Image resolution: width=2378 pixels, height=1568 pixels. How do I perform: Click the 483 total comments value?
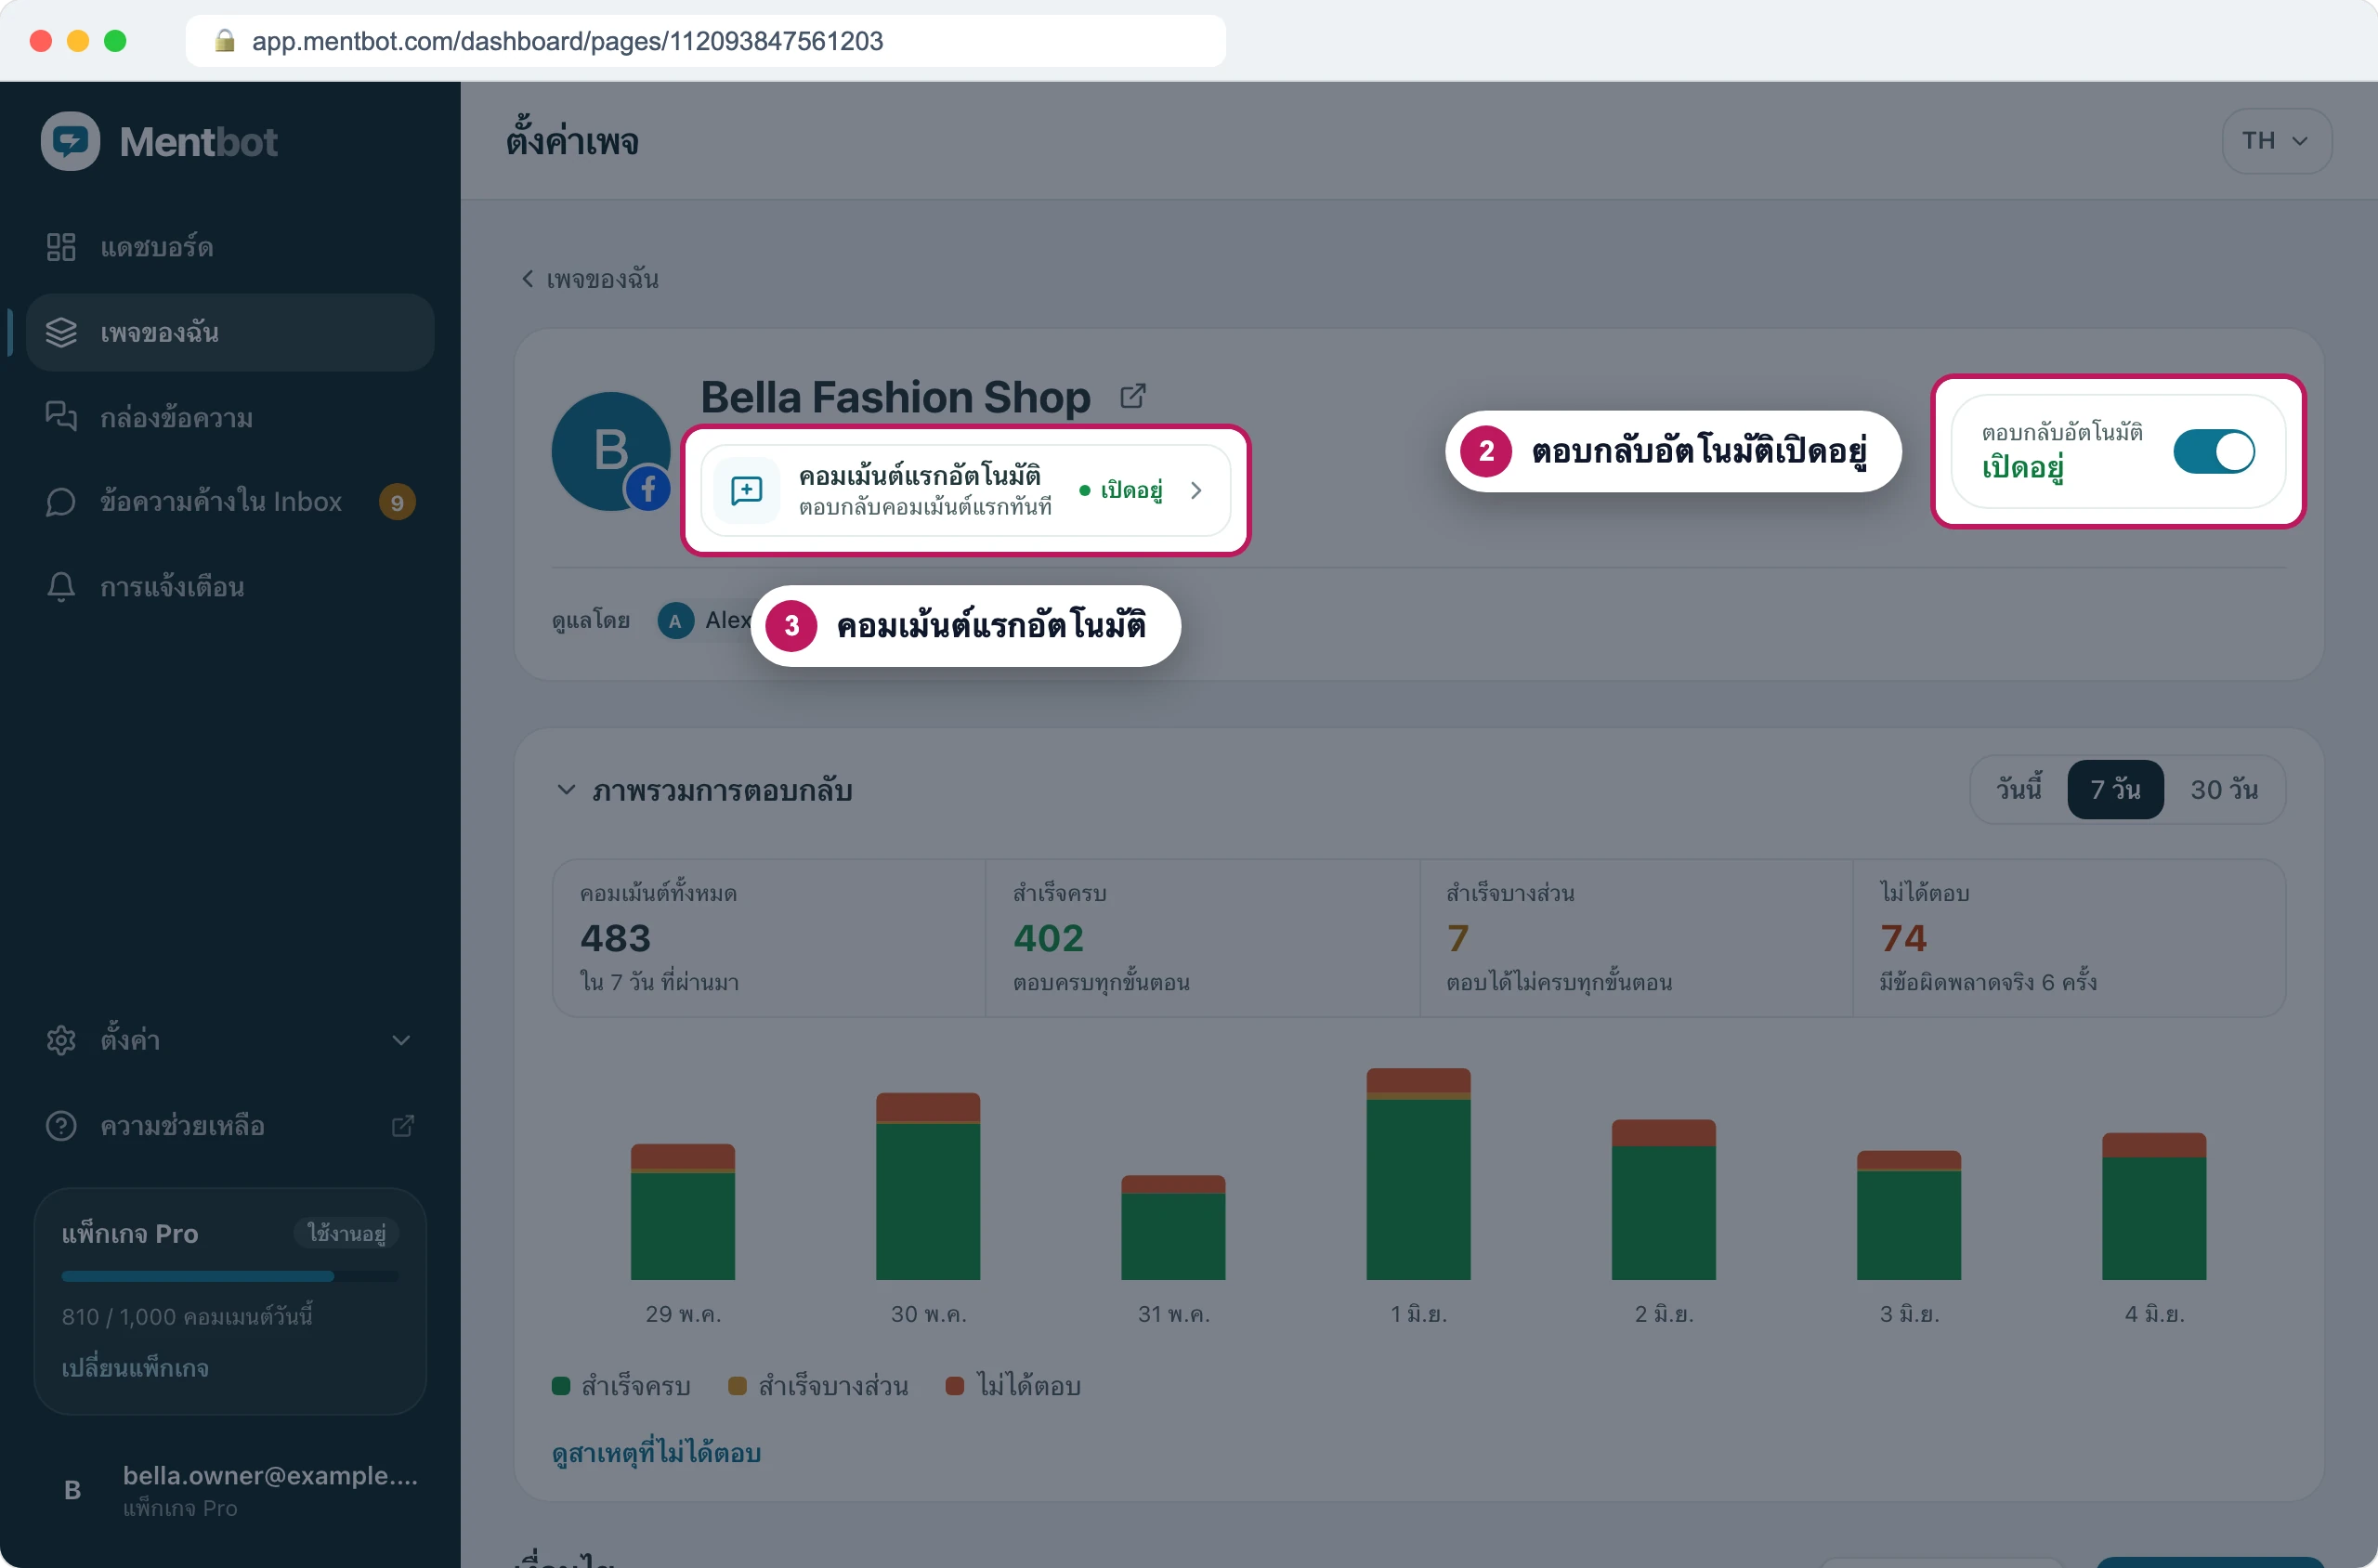tap(615, 938)
